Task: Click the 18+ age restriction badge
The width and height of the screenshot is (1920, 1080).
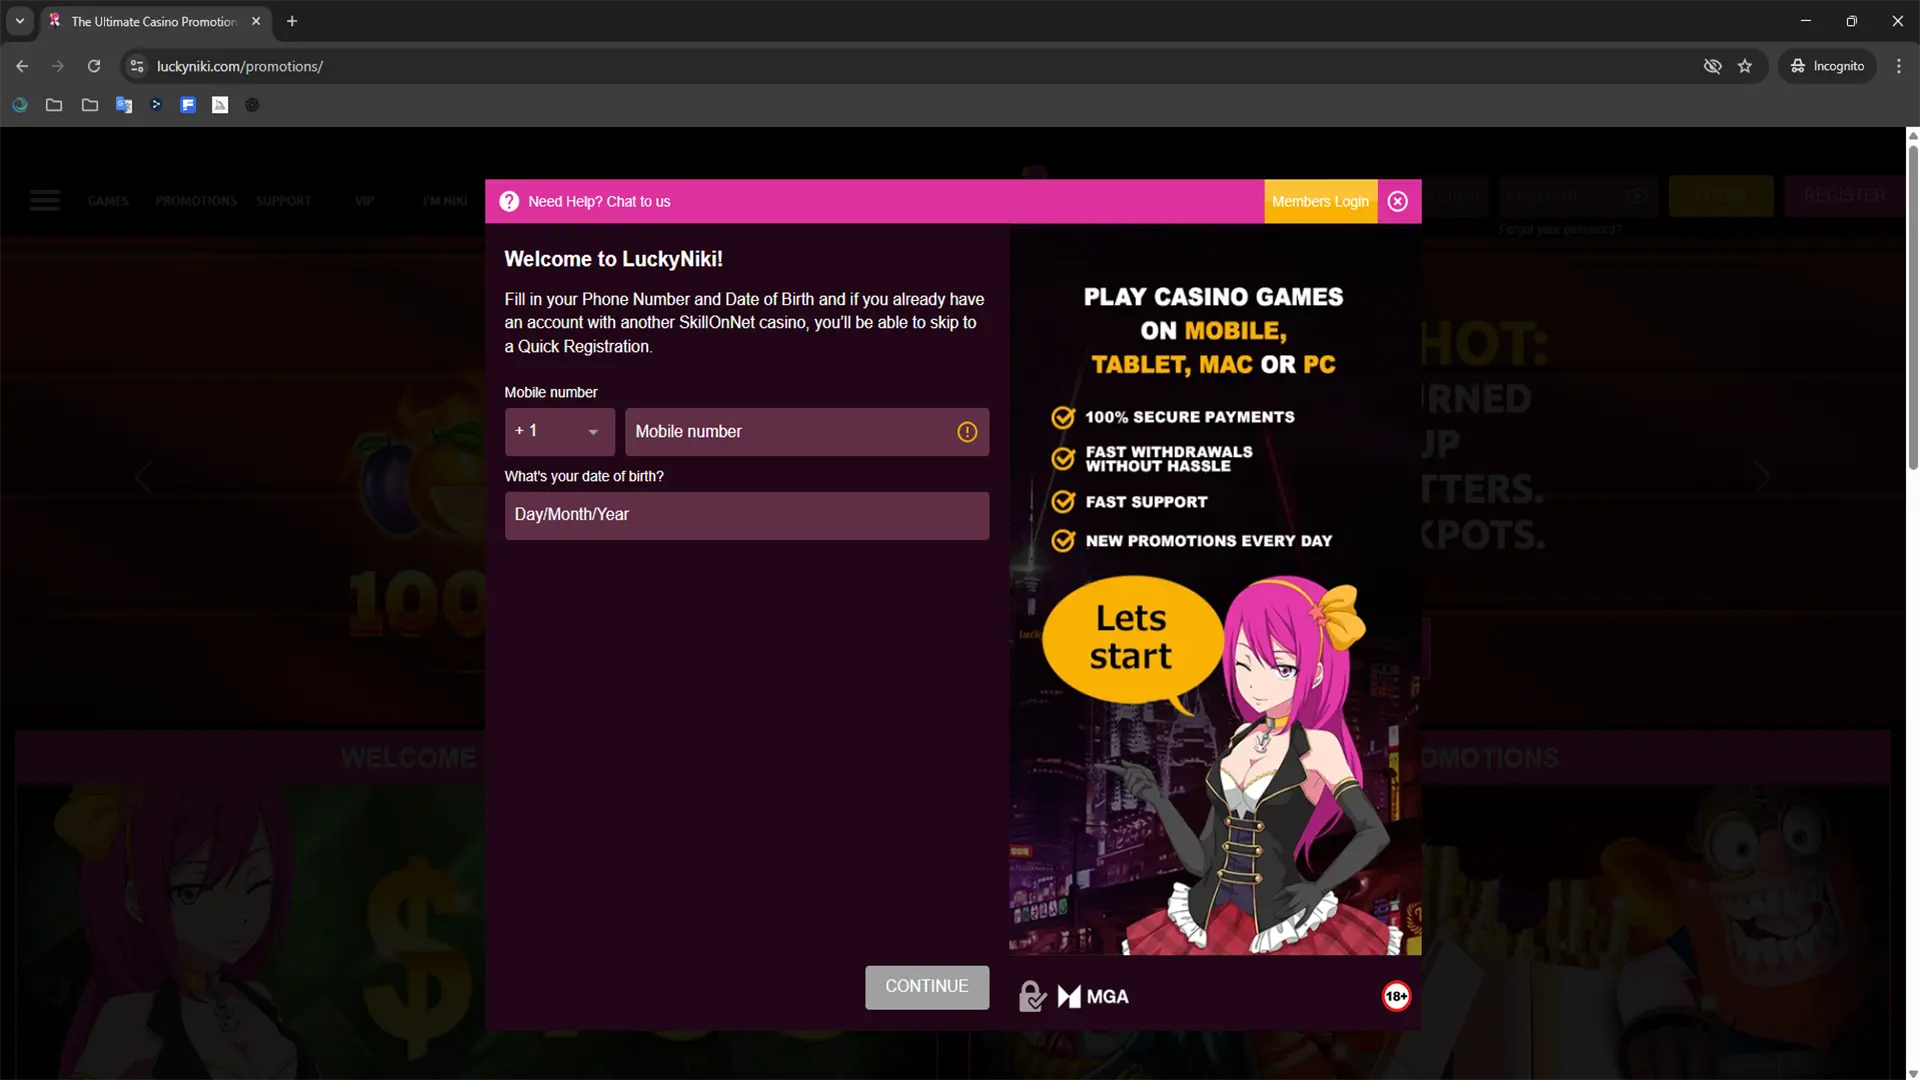Action: point(1396,996)
